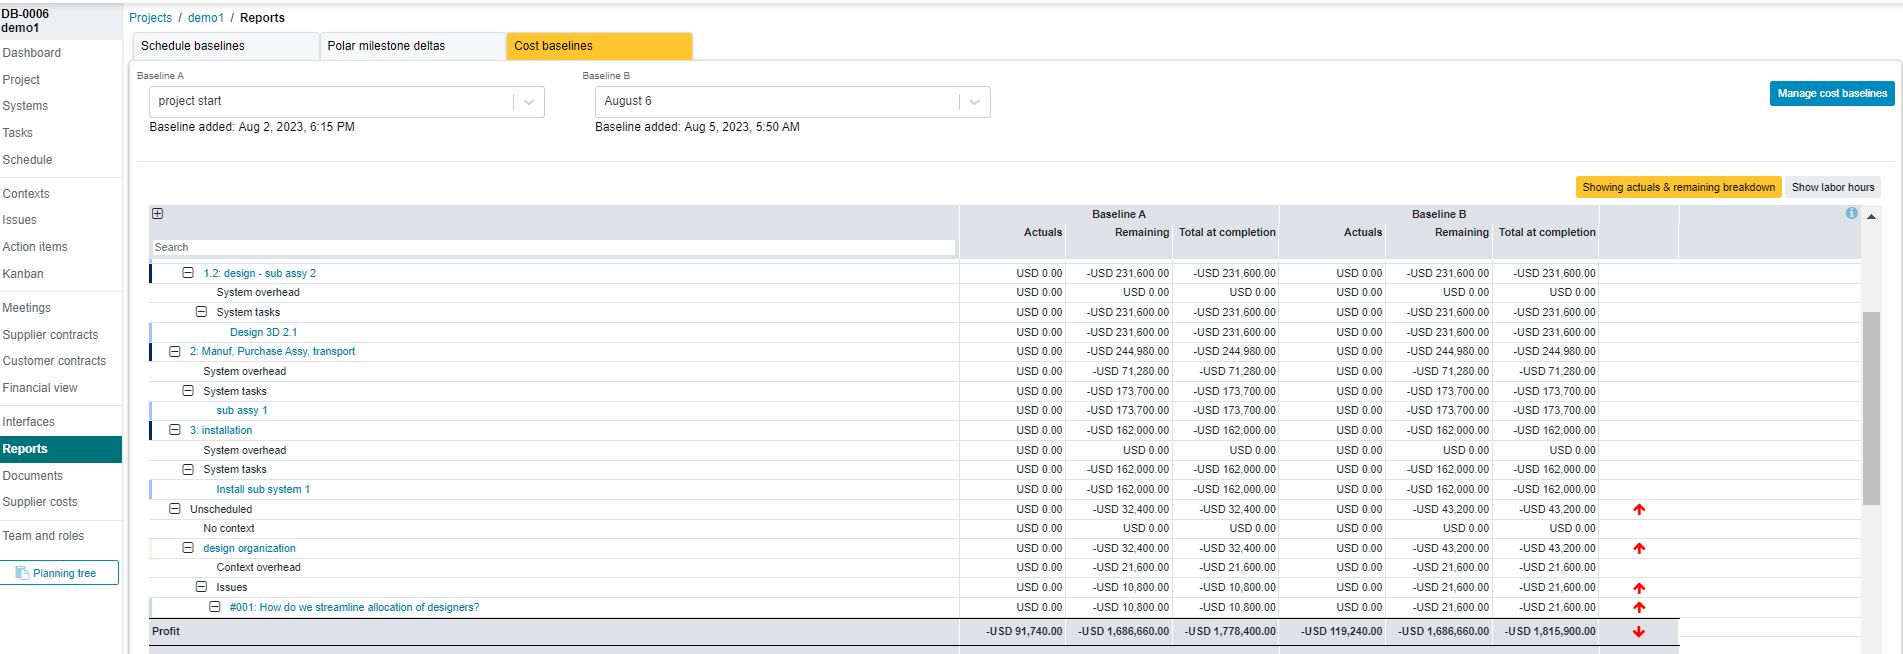Open Financial view in sidebar
The height and width of the screenshot is (654, 1903).
tap(40, 388)
